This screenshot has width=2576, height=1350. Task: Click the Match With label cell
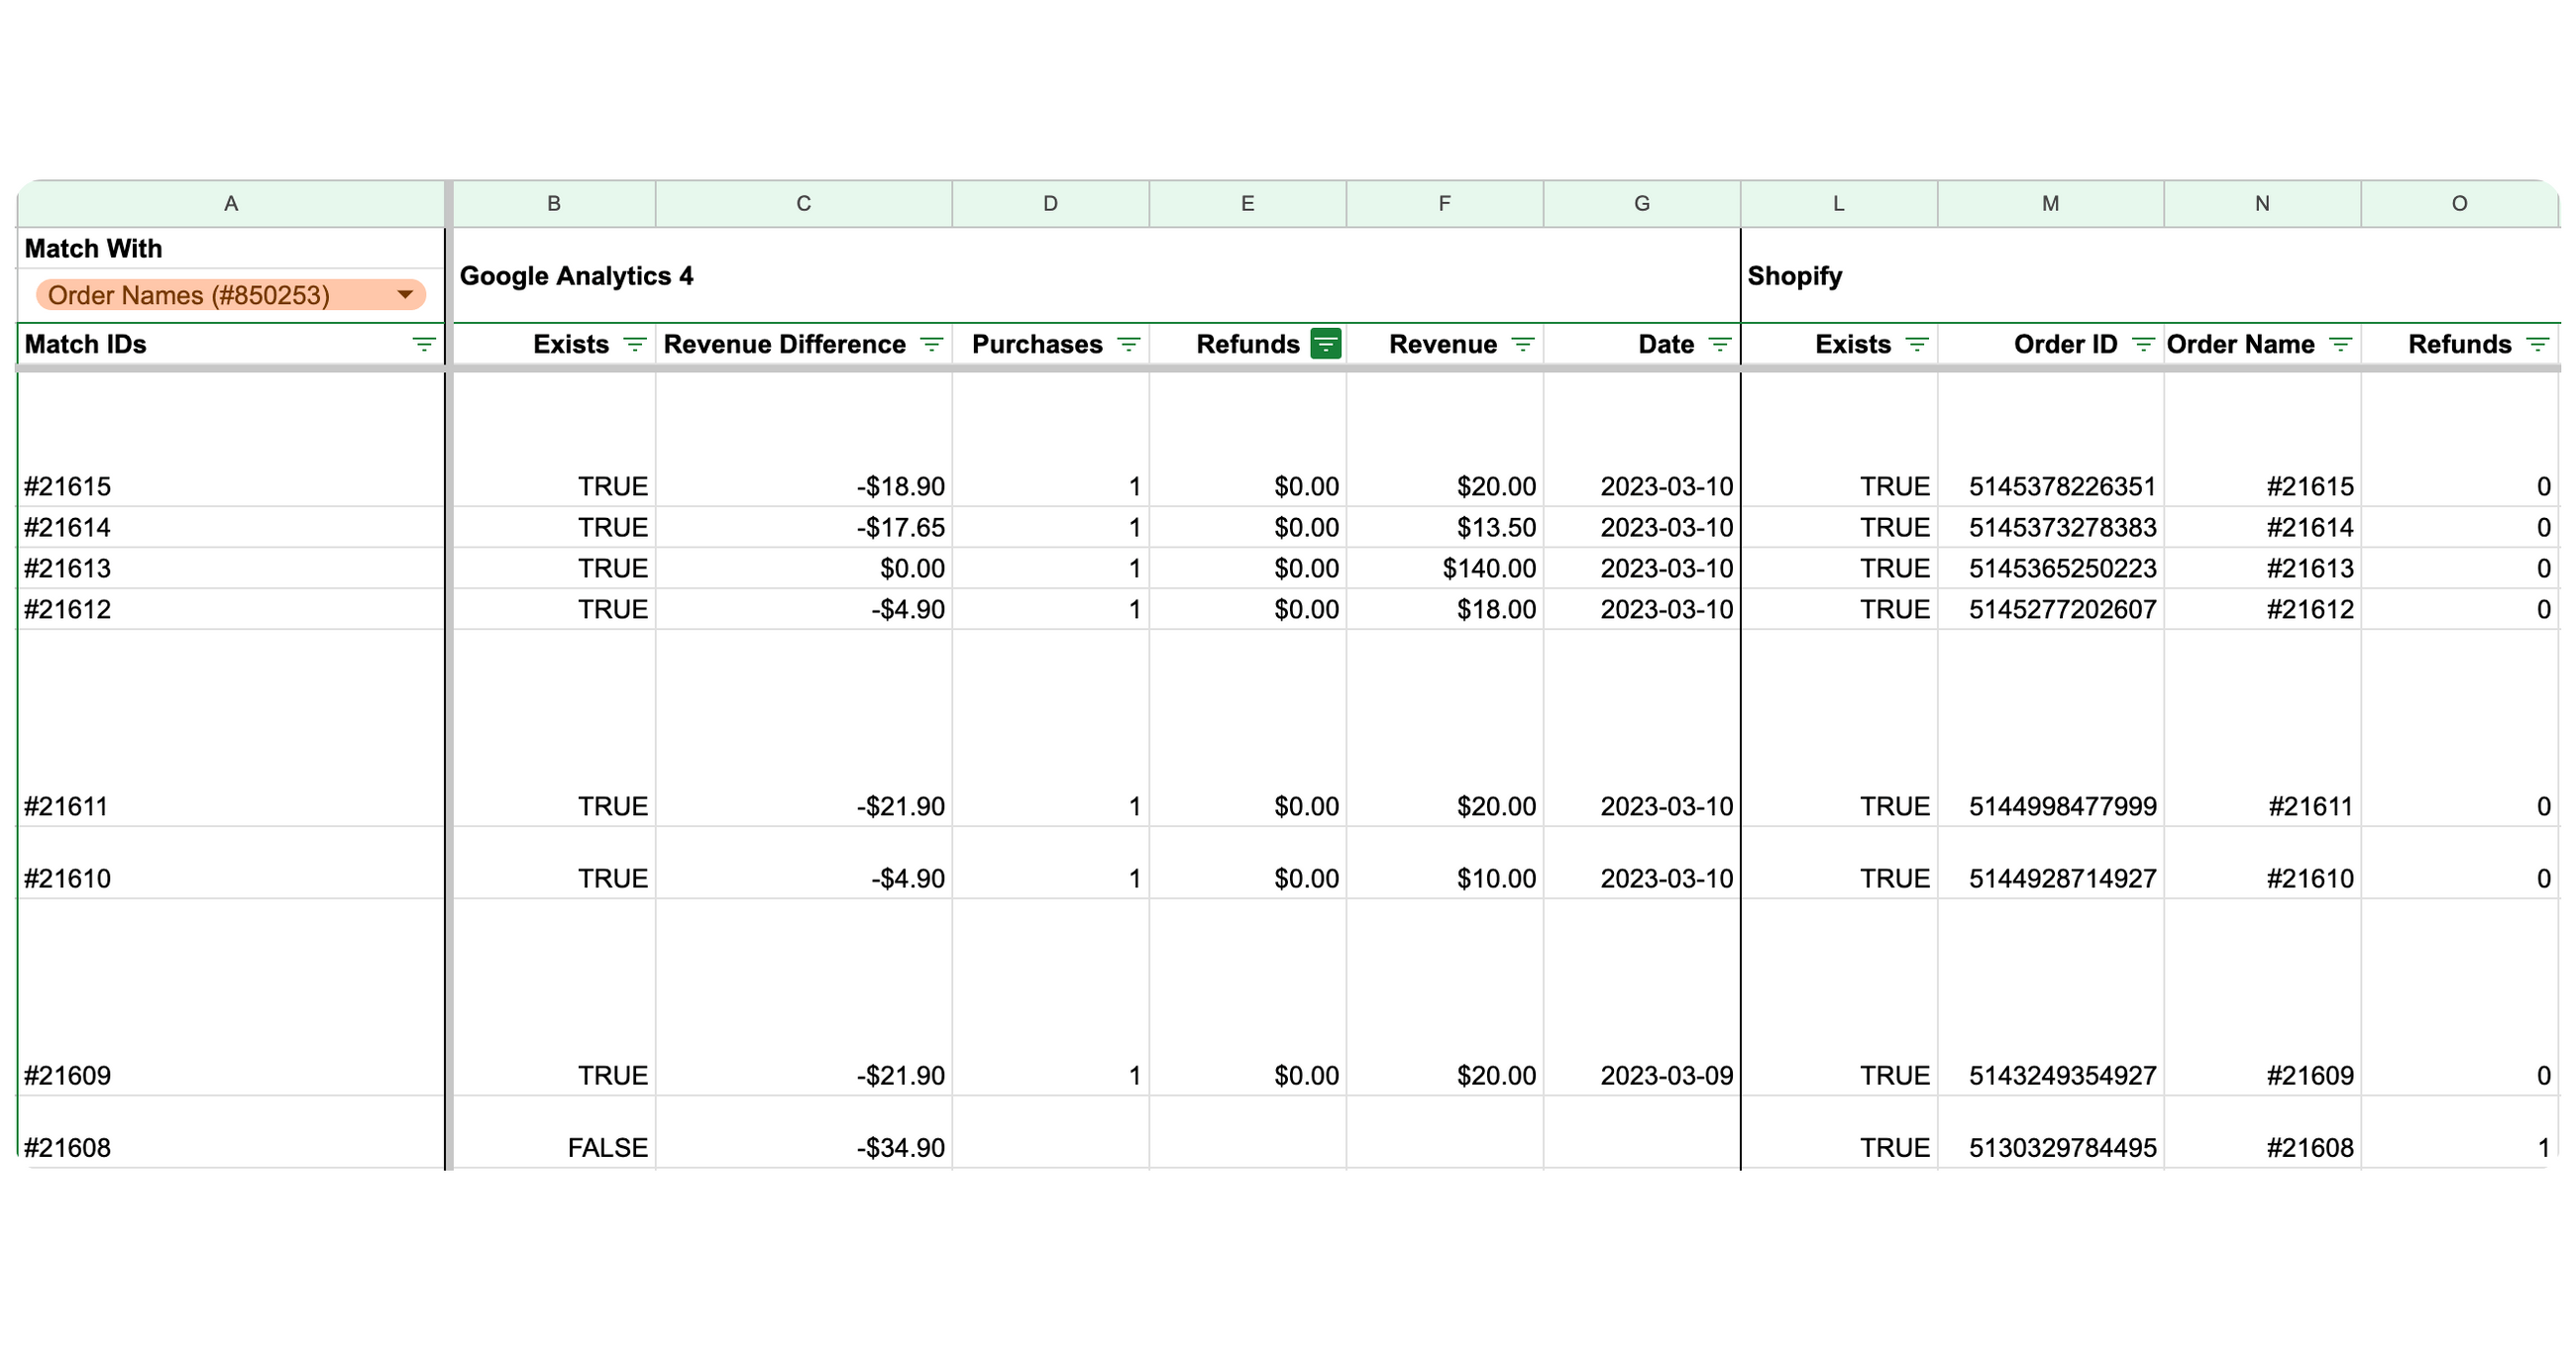tap(231, 248)
